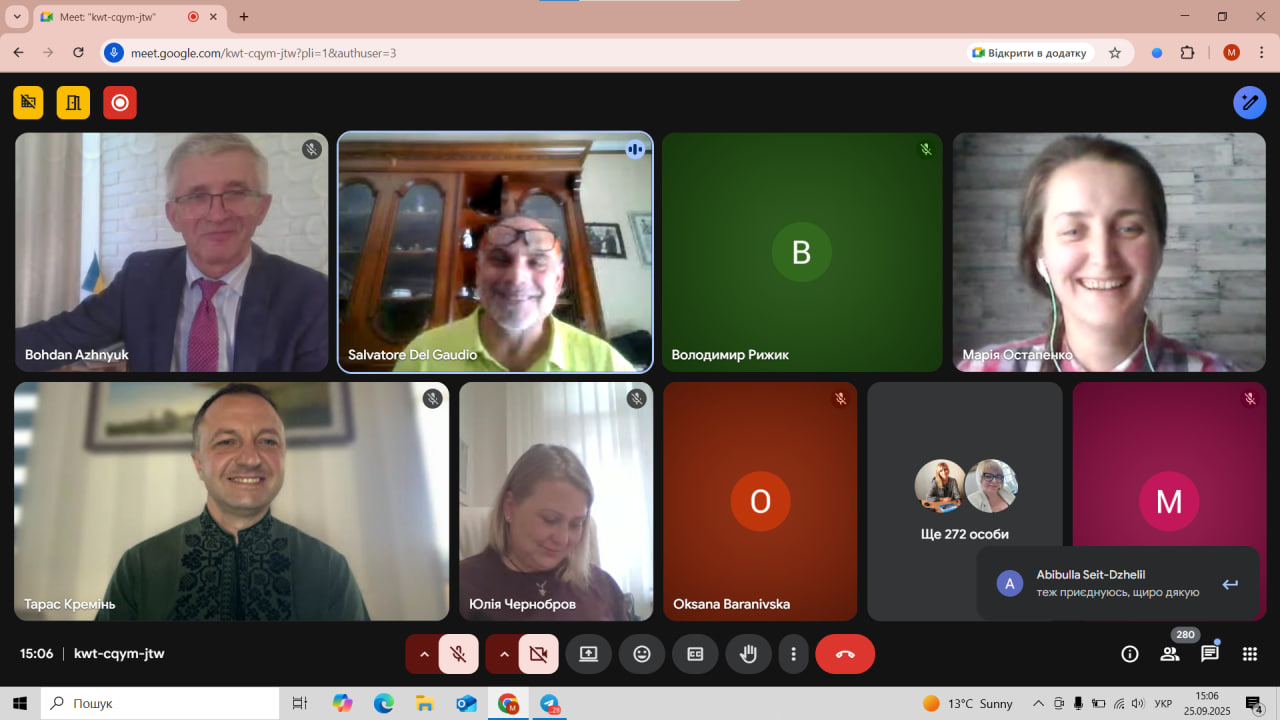Click the present screen button
Screen dimensions: 1280x720
point(589,654)
